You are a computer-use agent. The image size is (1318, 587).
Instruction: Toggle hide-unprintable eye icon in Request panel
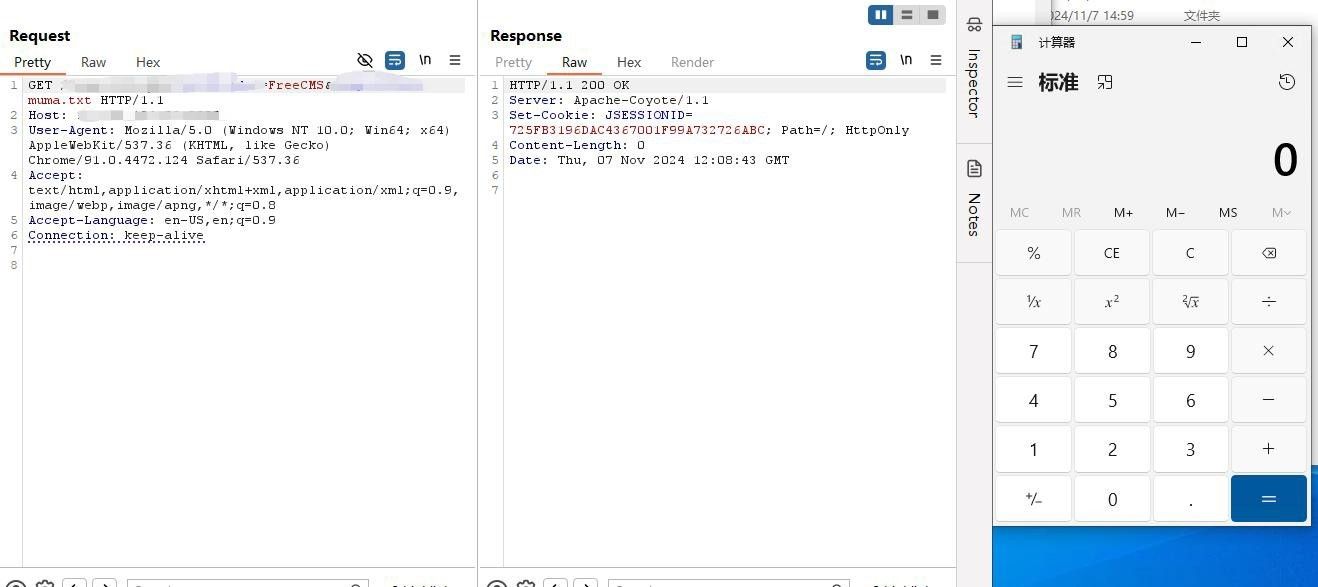[x=365, y=60]
